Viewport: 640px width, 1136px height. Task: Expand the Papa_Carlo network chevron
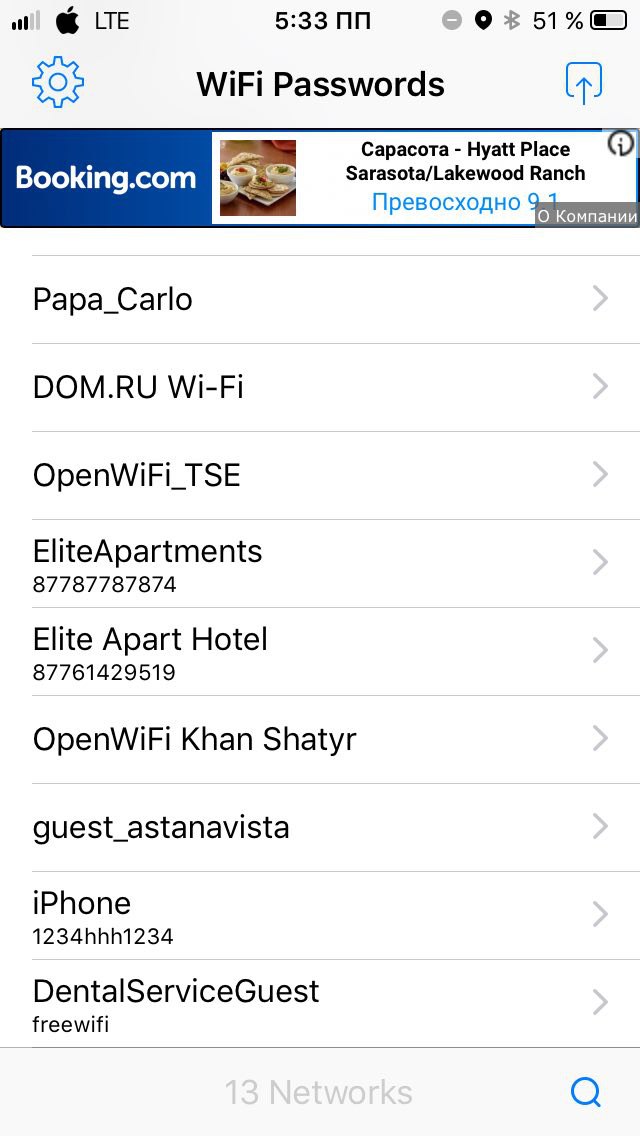click(600, 298)
